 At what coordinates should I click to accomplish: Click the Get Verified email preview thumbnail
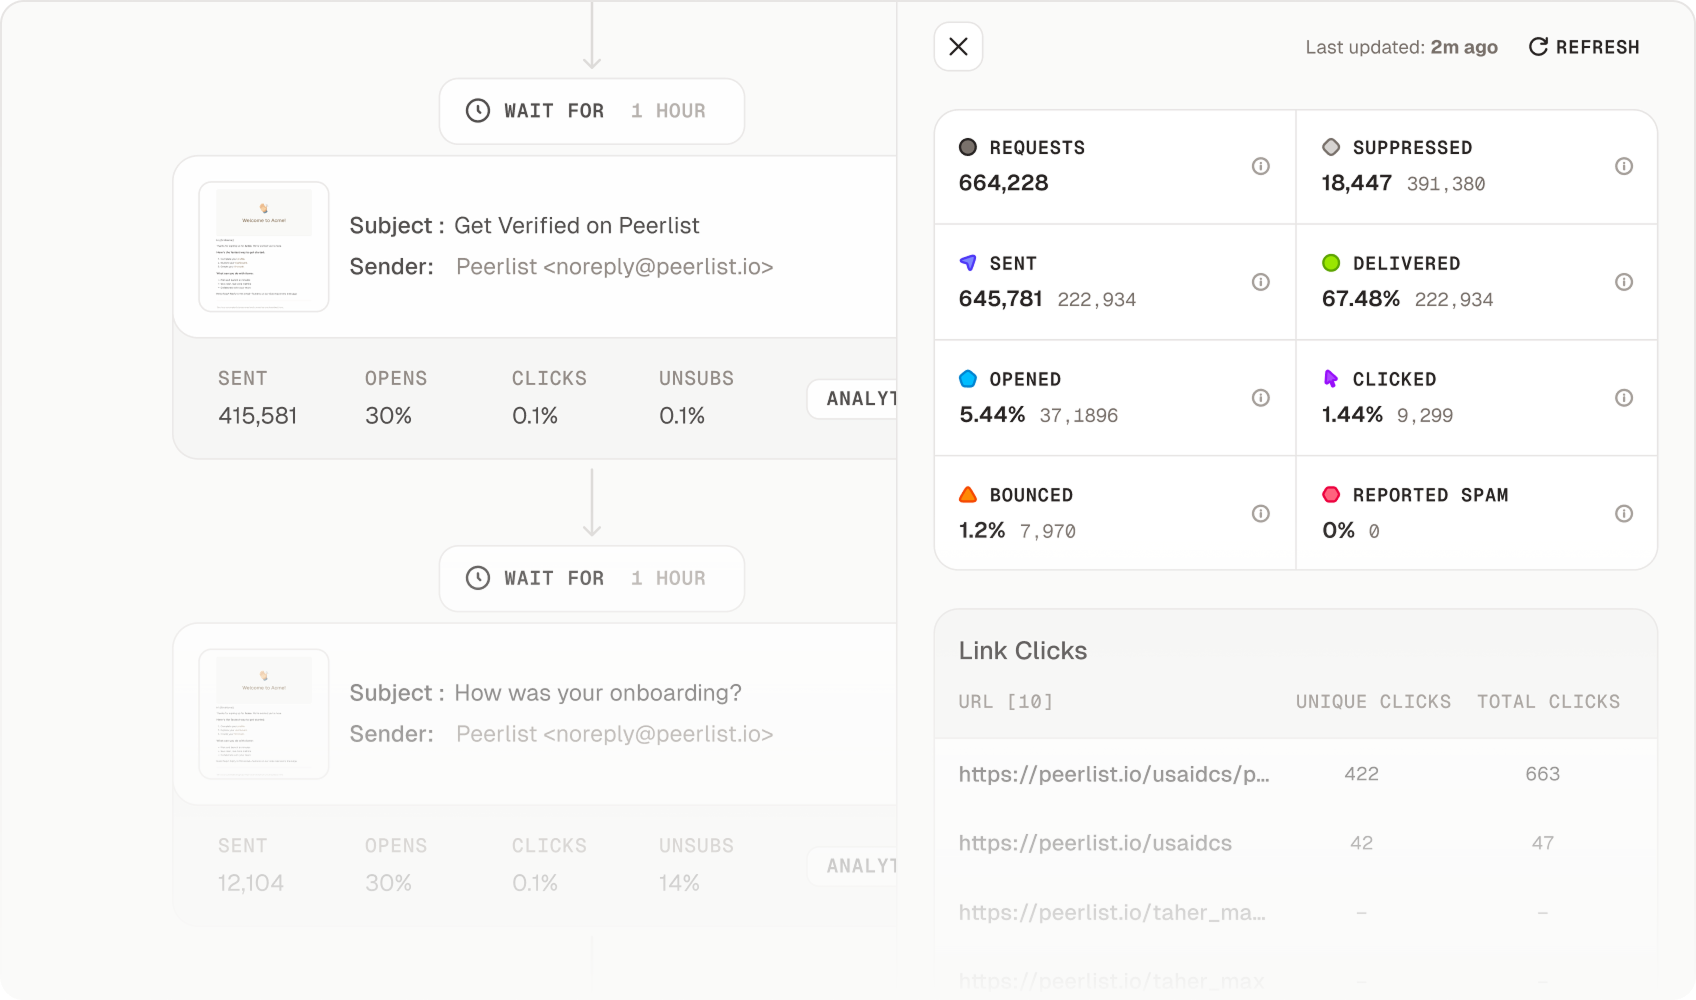(x=263, y=246)
